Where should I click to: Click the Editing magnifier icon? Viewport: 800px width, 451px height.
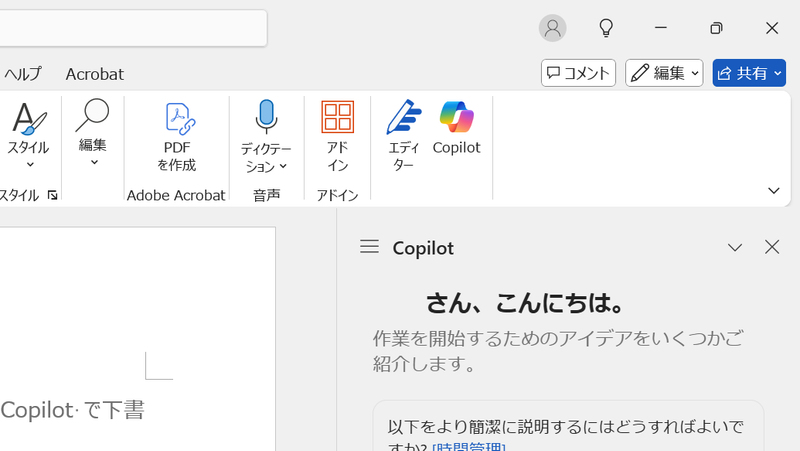pyautogui.click(x=92, y=115)
